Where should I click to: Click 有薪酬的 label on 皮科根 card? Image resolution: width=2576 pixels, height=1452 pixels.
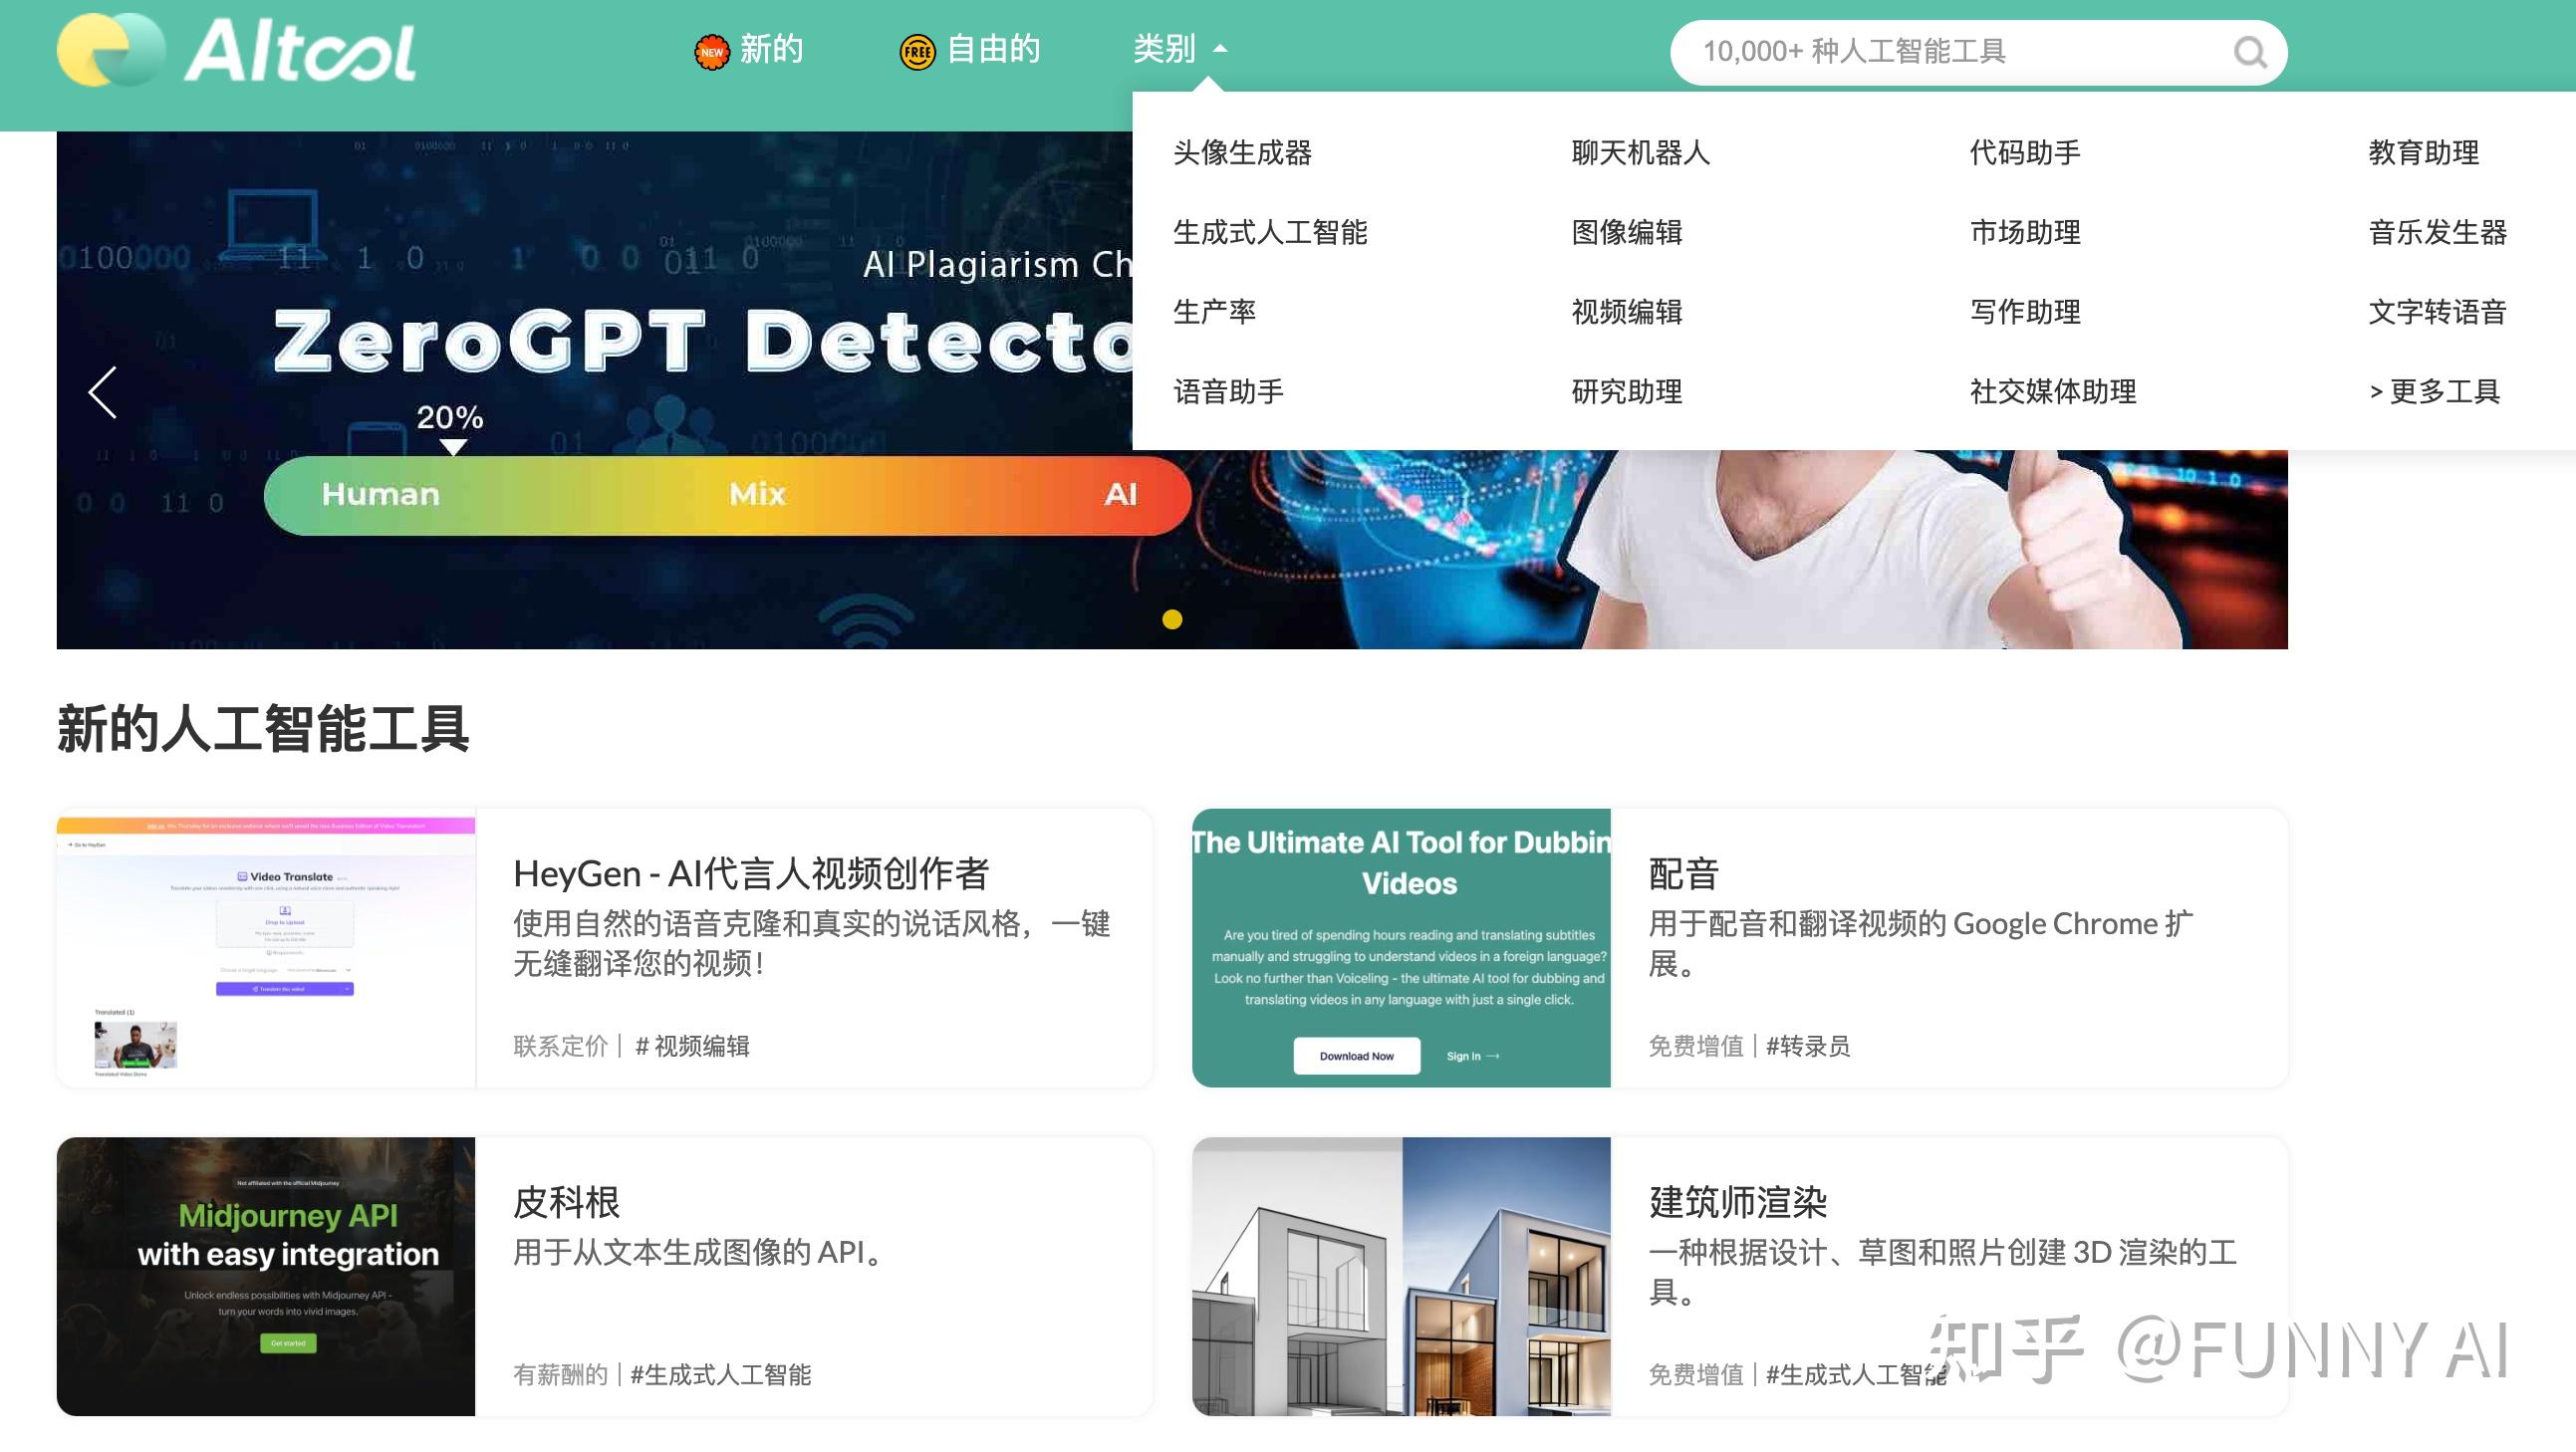pos(560,1374)
